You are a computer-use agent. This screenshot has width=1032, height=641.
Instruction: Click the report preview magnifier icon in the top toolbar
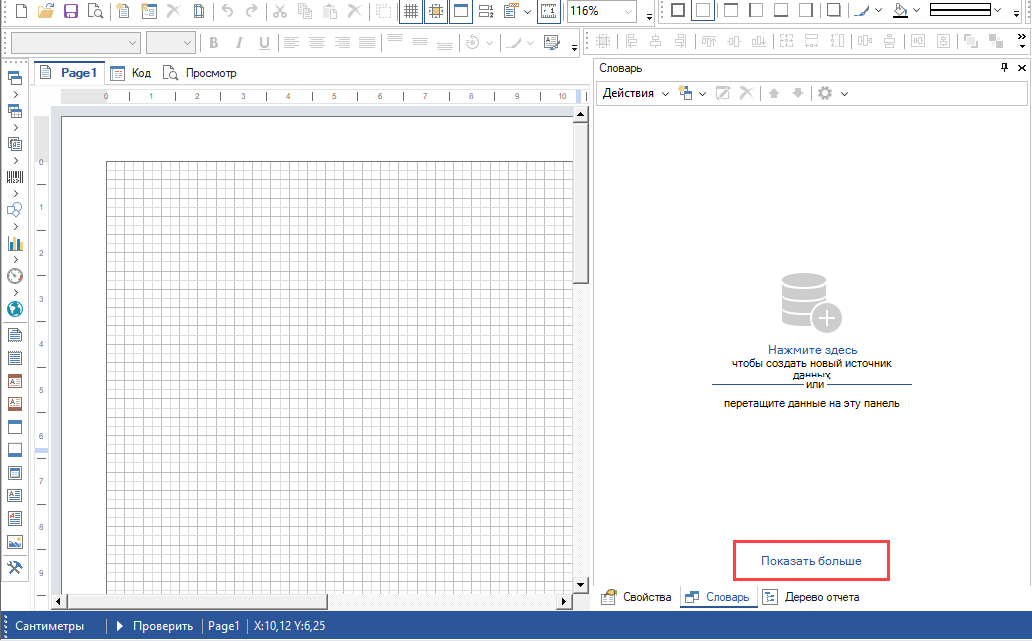(x=95, y=11)
